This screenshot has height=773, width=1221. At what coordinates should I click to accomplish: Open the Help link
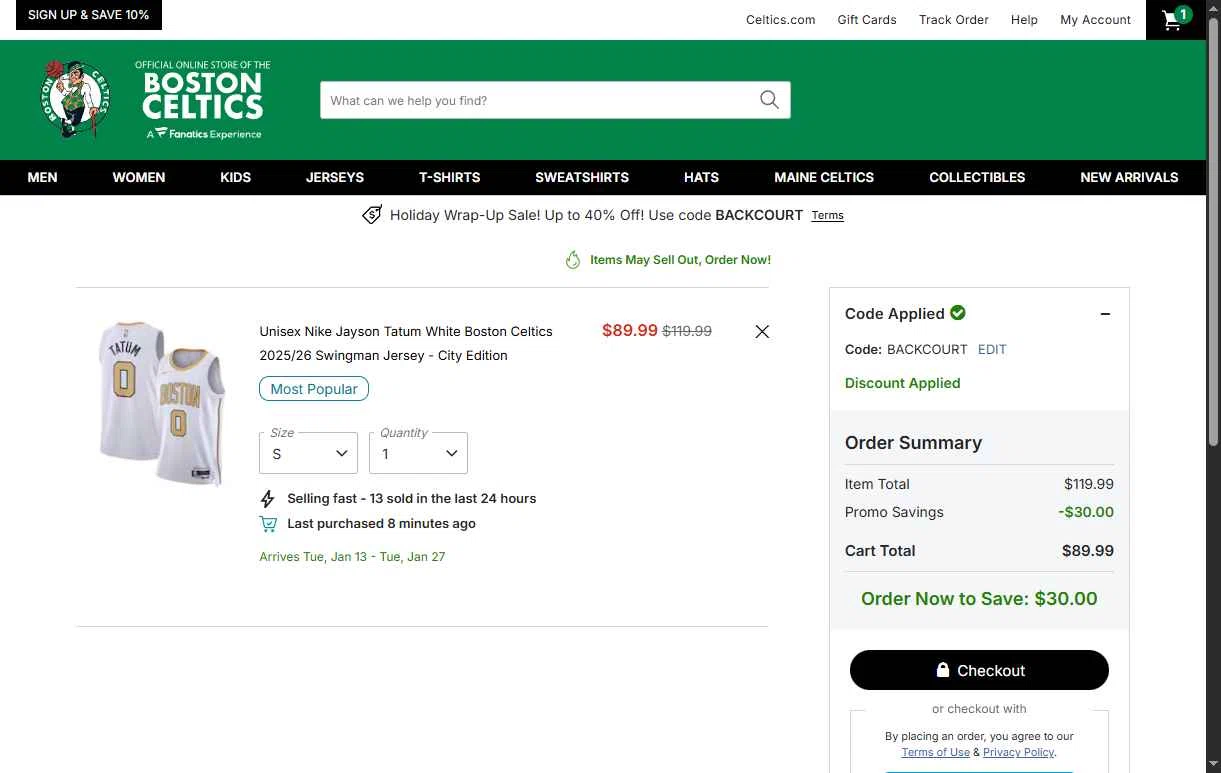click(1024, 19)
